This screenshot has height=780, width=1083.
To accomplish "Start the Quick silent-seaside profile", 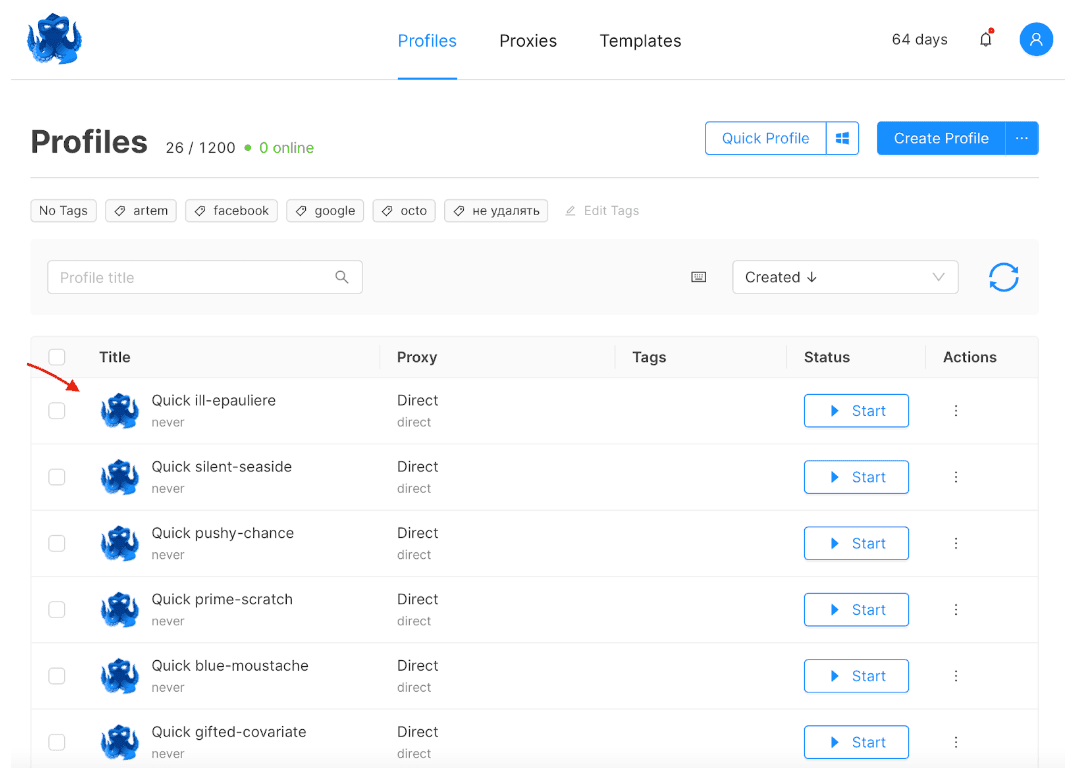I will pyautogui.click(x=856, y=477).
